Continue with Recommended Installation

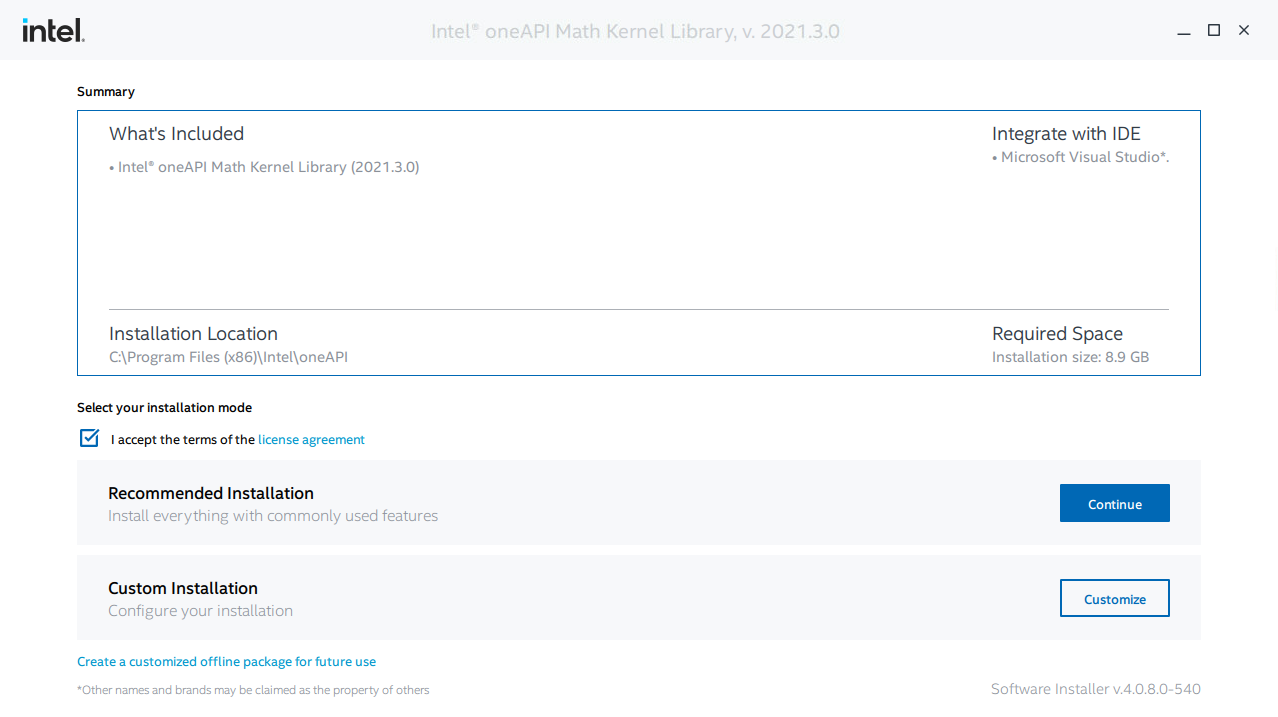[1114, 503]
